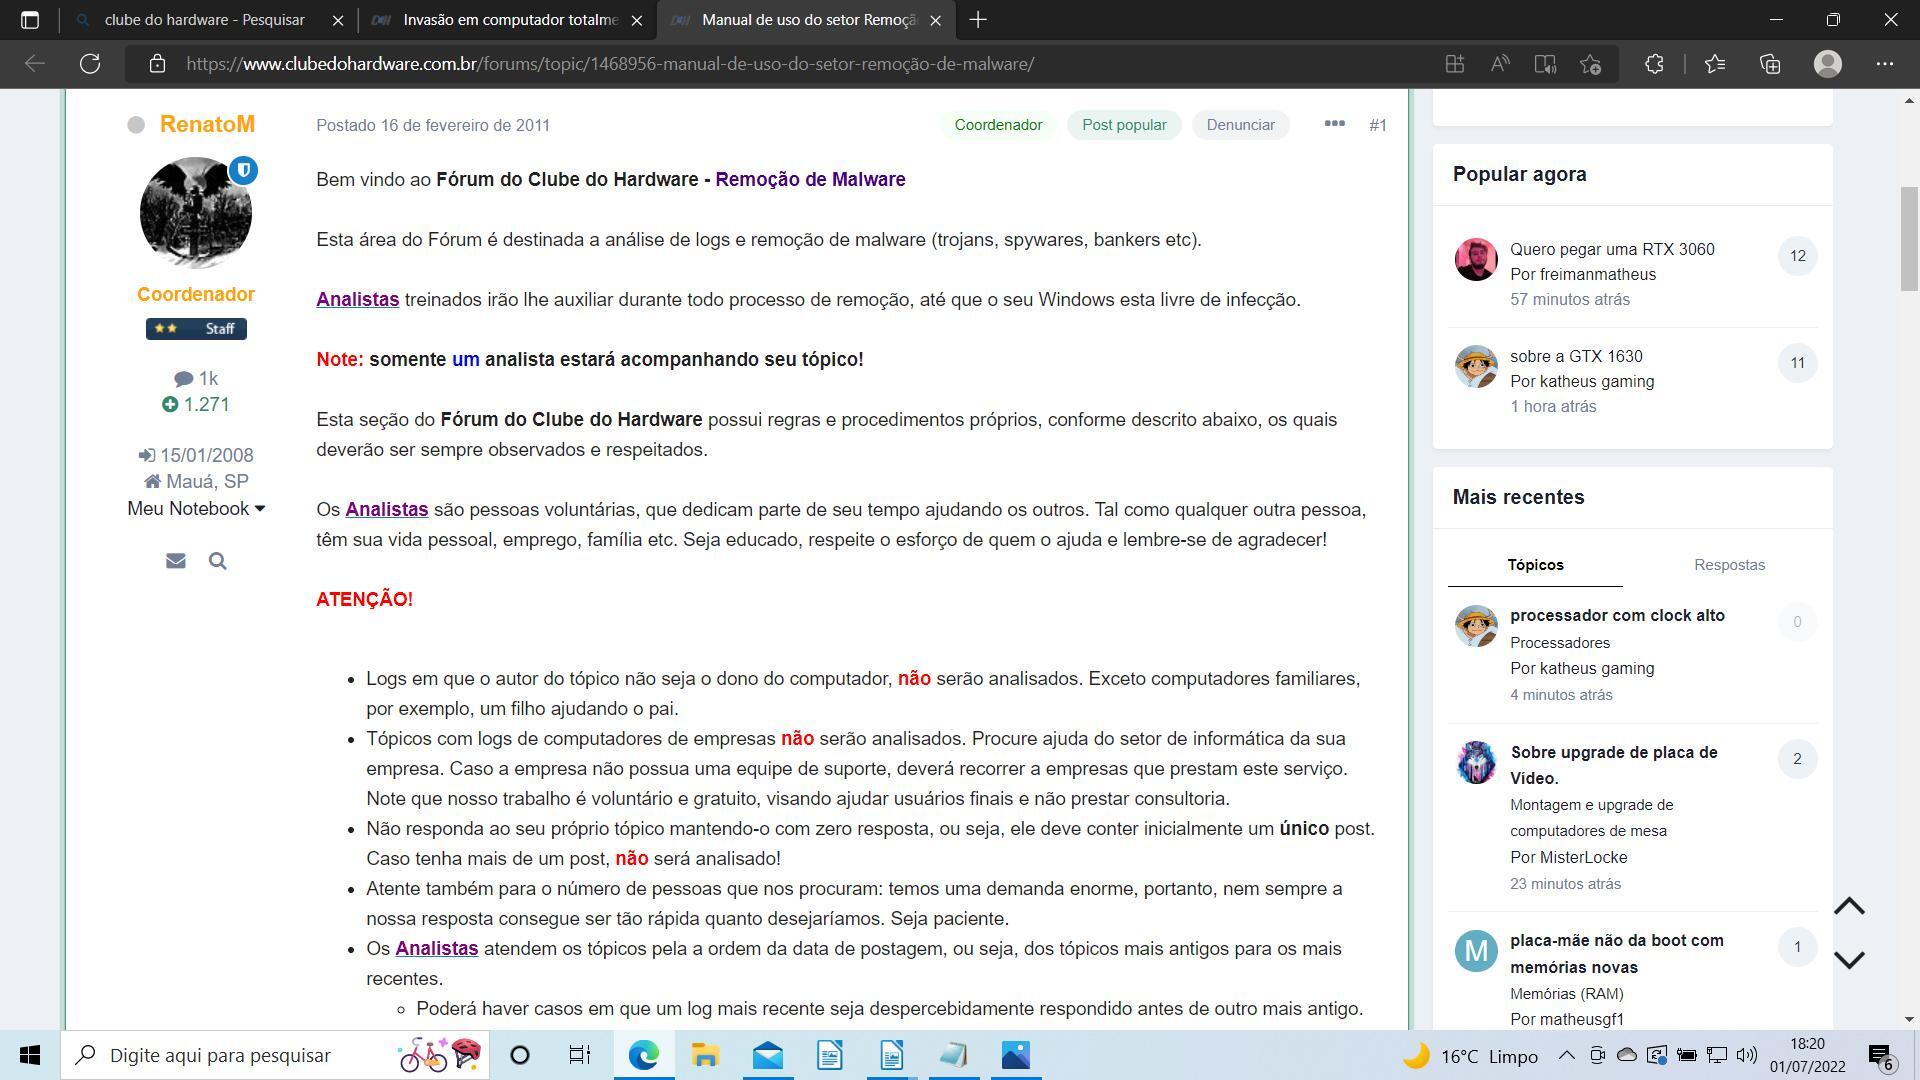Switch to 'Invasão em computador' tab

(x=510, y=19)
